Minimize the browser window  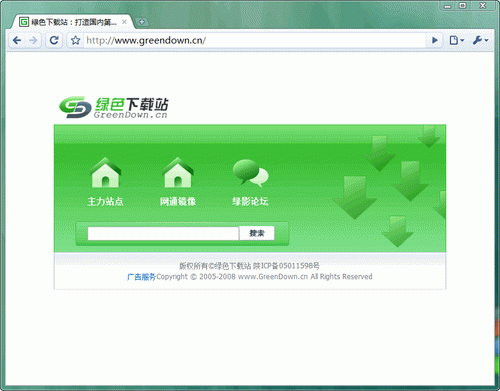[x=447, y=6]
